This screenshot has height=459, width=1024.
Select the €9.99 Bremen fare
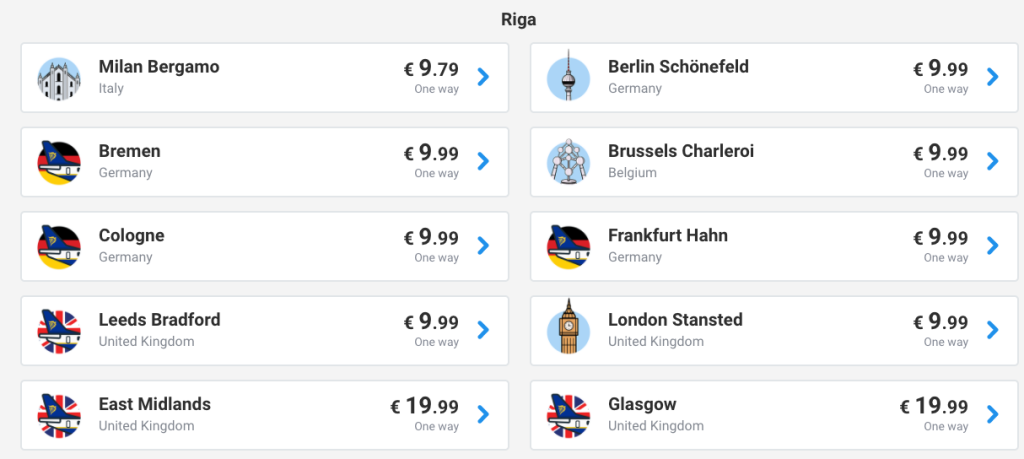tap(431, 154)
